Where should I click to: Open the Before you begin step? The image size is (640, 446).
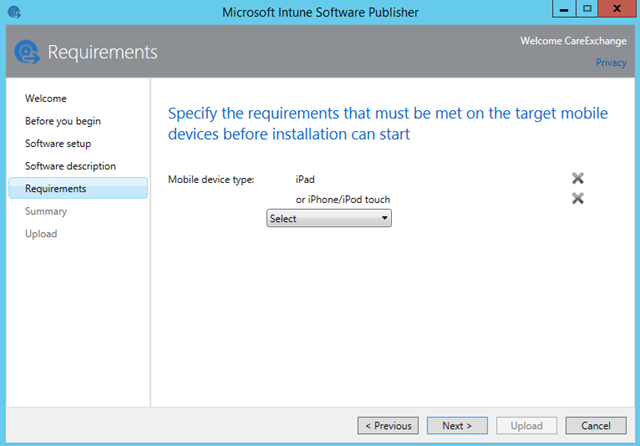coord(63,121)
